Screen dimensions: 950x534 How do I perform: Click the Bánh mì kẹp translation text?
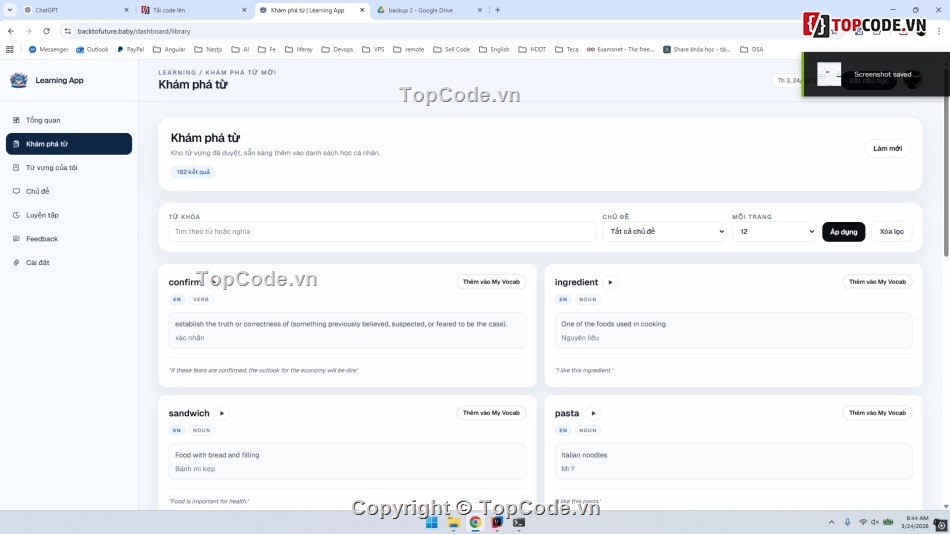pos(195,469)
